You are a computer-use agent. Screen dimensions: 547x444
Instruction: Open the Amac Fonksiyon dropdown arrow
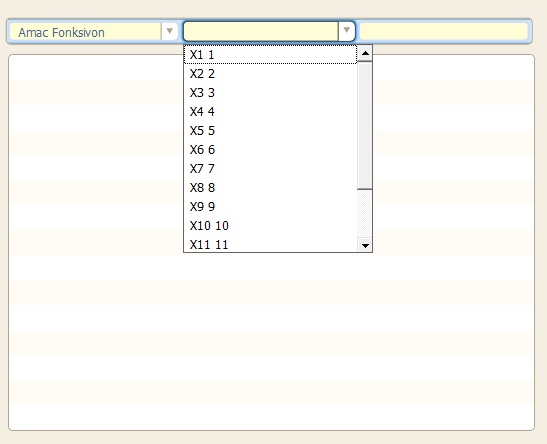coord(170,31)
